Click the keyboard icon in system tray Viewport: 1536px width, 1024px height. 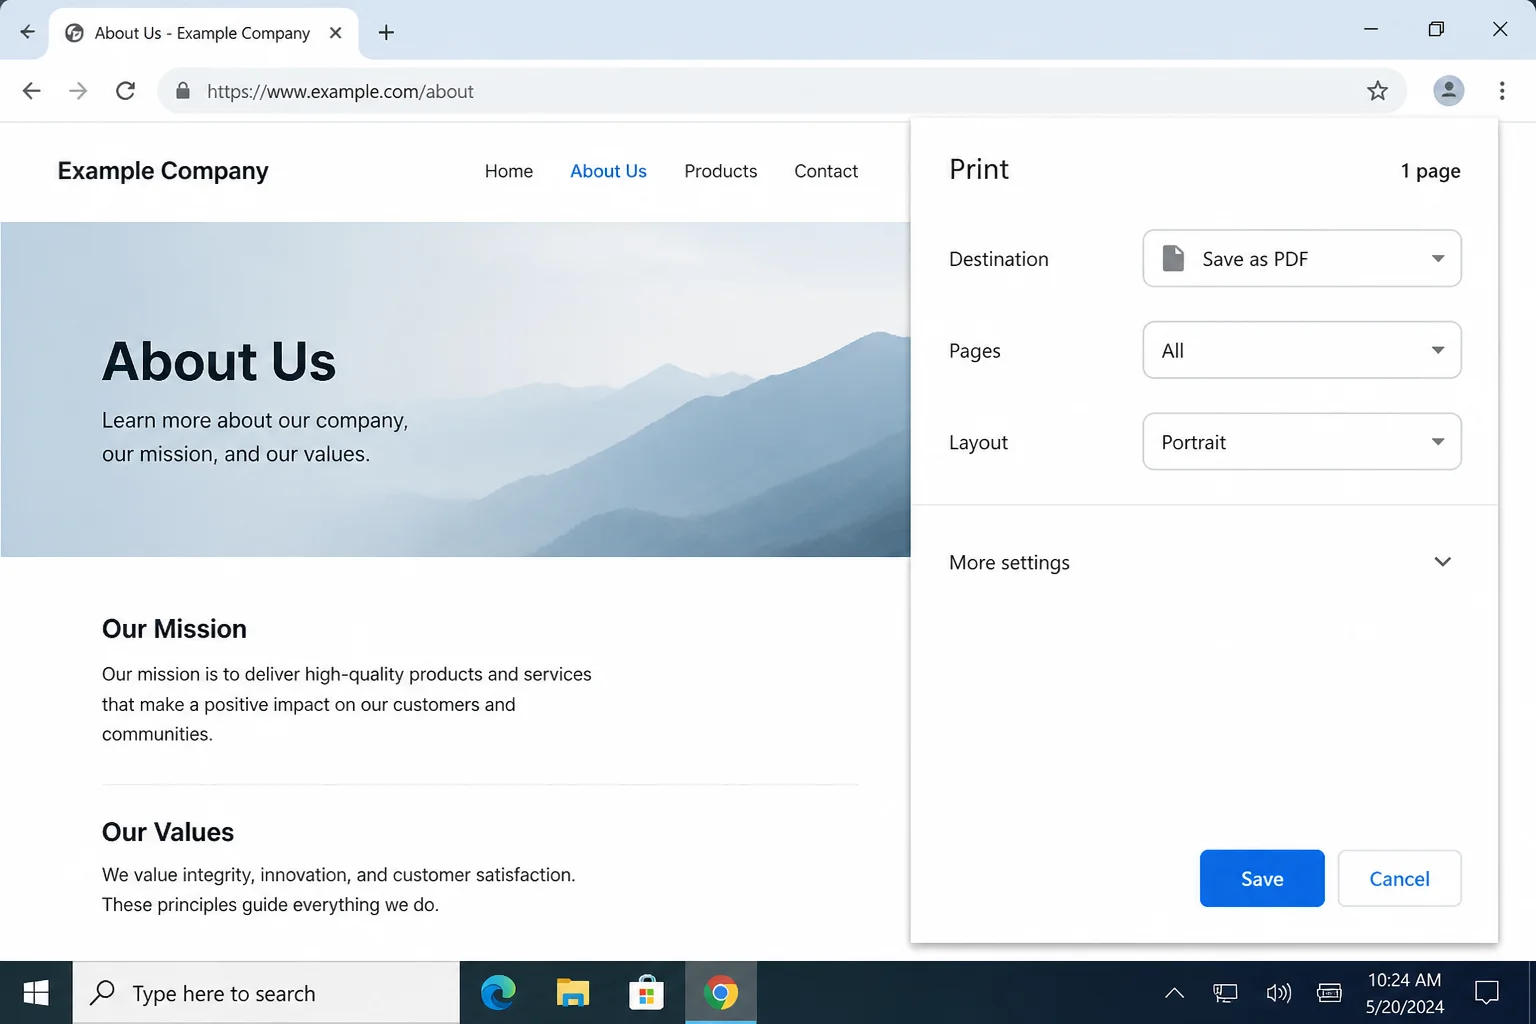pyautogui.click(x=1329, y=993)
